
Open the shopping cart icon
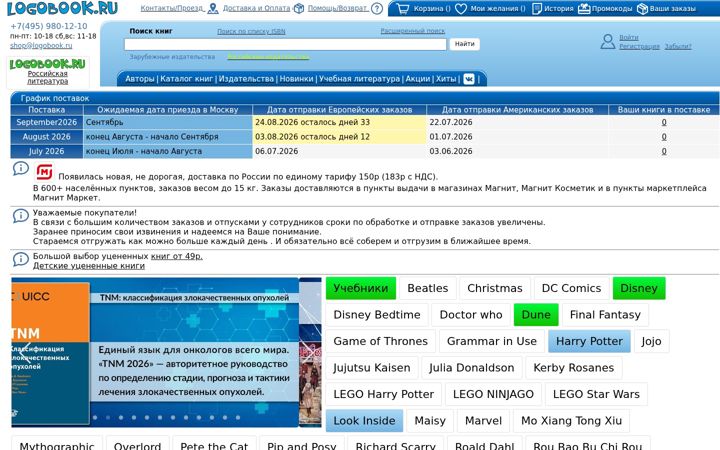point(403,9)
